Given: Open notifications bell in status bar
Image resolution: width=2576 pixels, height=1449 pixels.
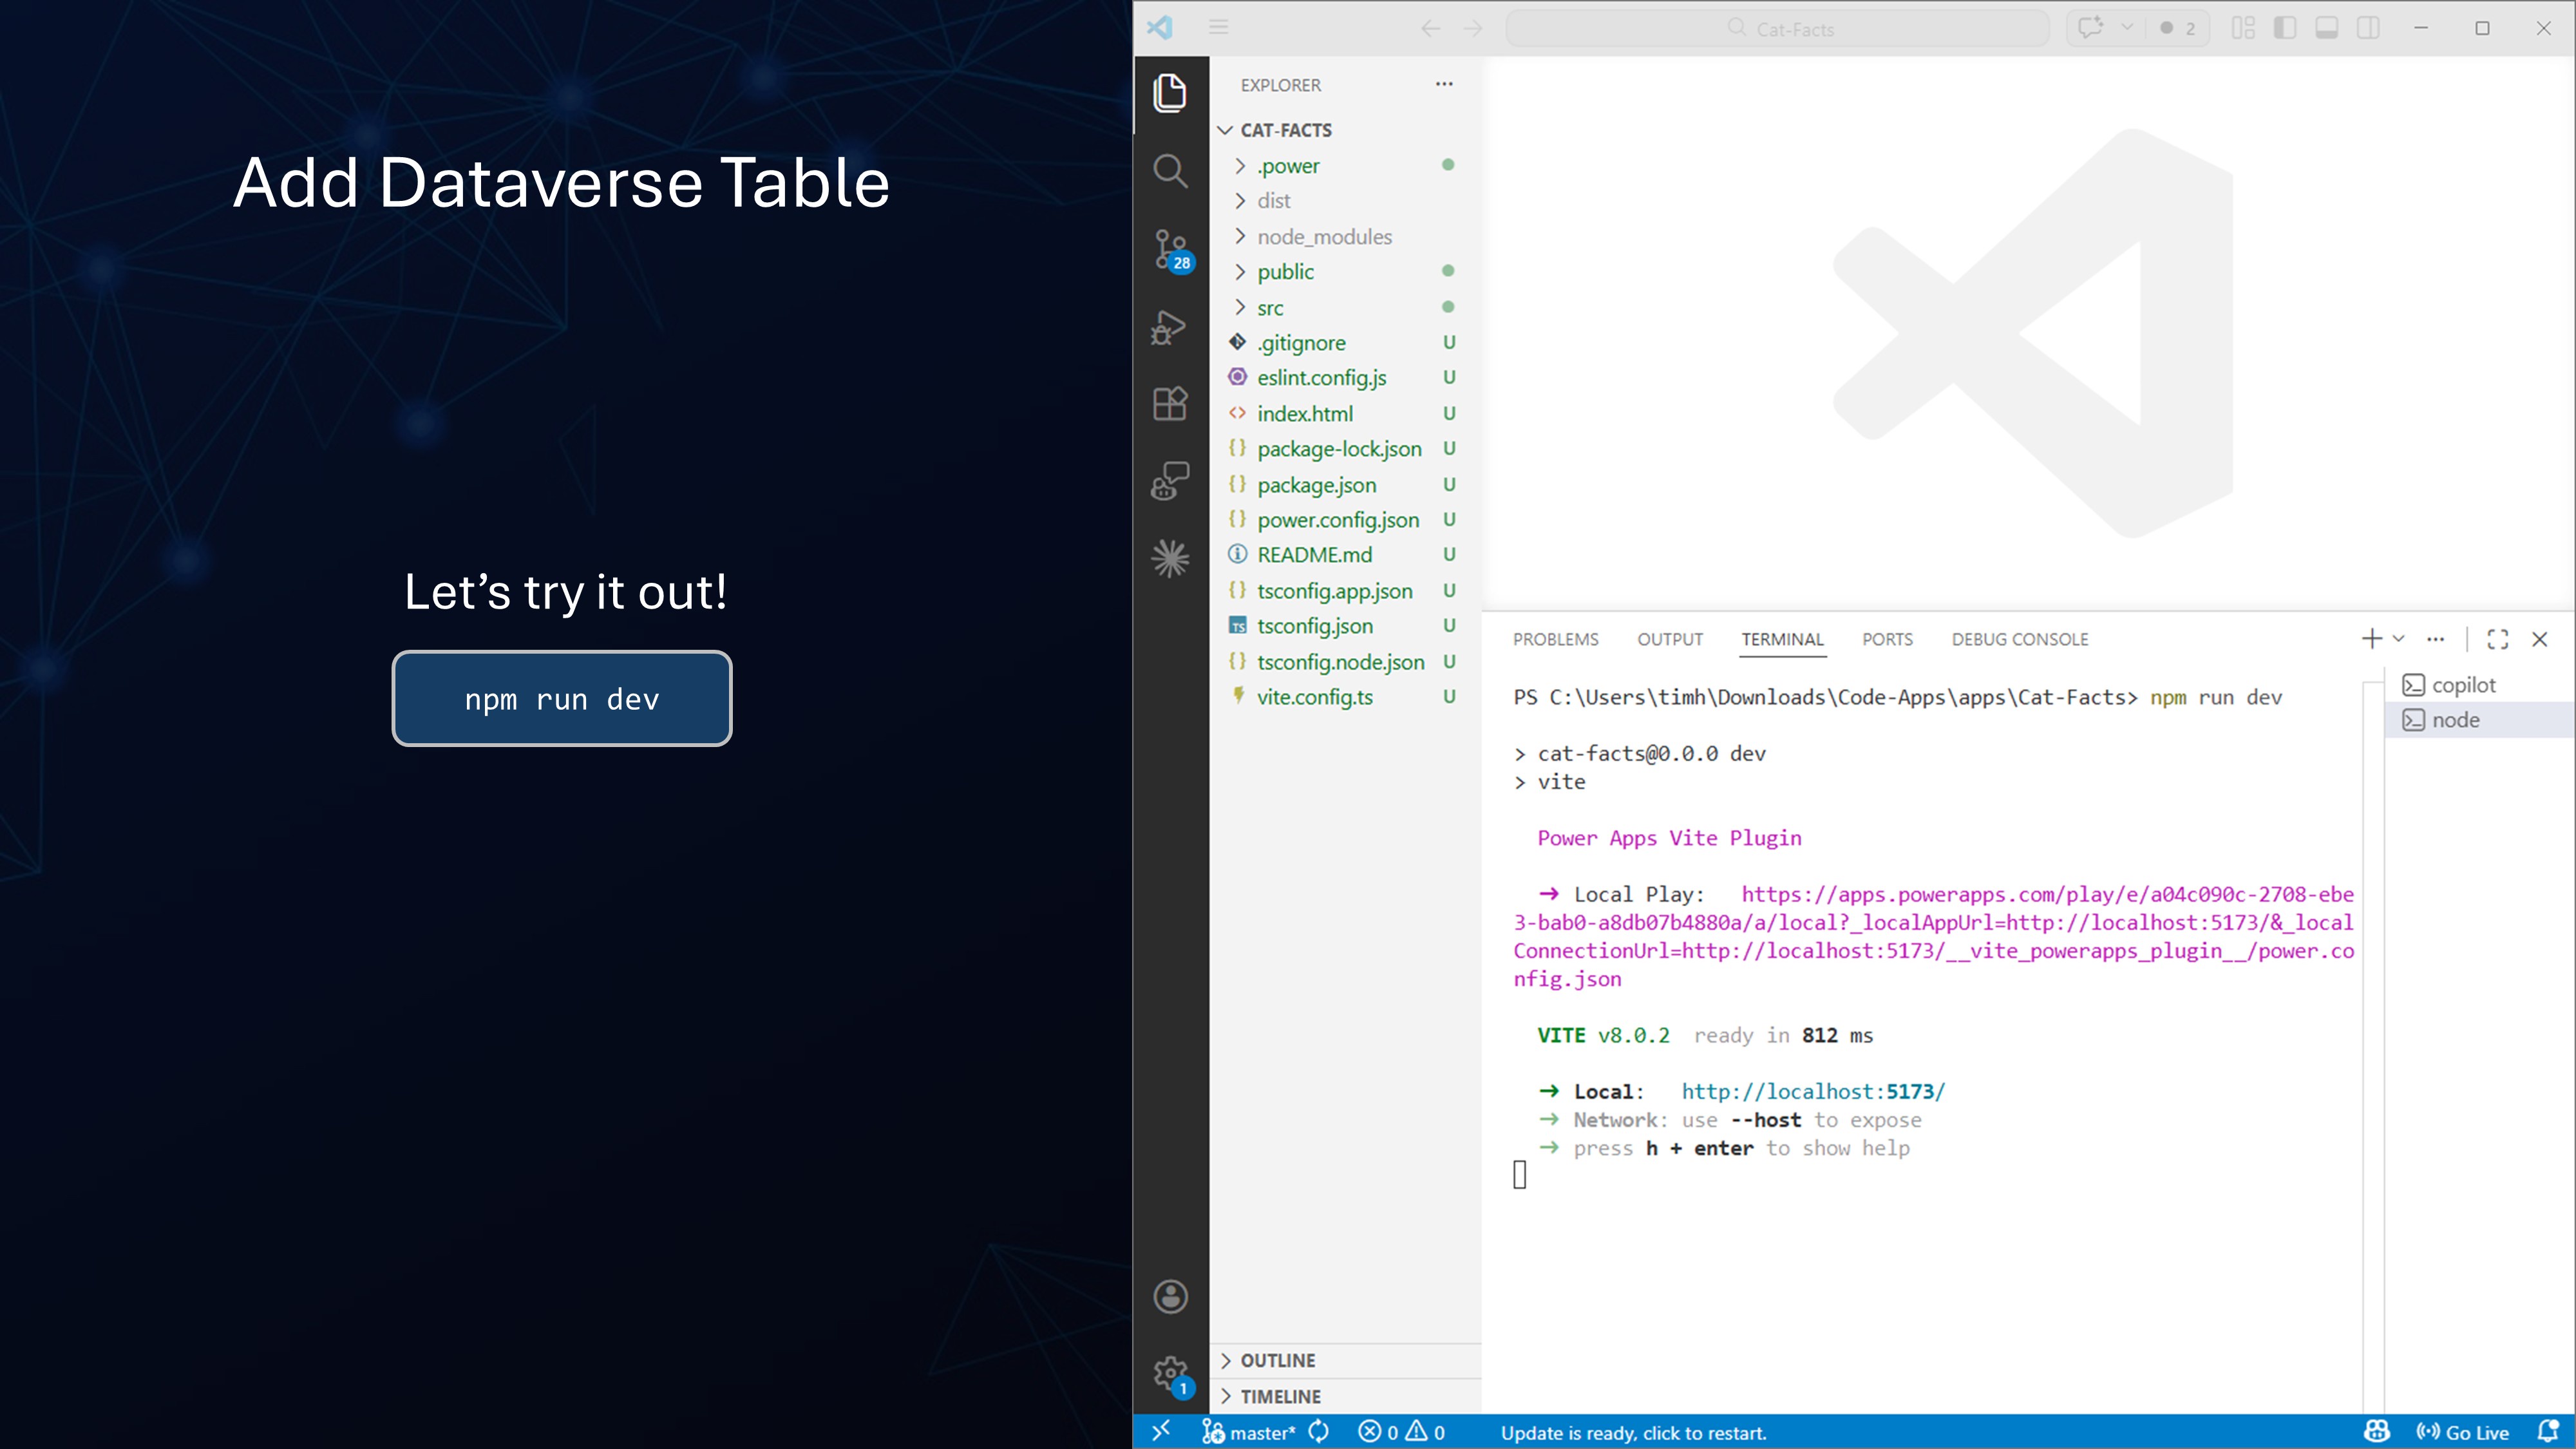Looking at the screenshot, I should tap(2548, 1432).
